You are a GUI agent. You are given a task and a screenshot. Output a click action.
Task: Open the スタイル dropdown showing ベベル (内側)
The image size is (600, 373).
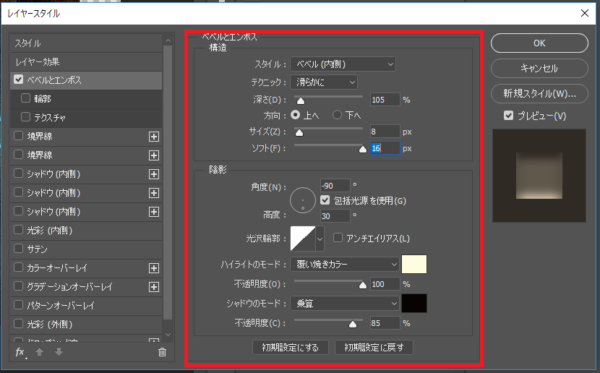(x=343, y=64)
